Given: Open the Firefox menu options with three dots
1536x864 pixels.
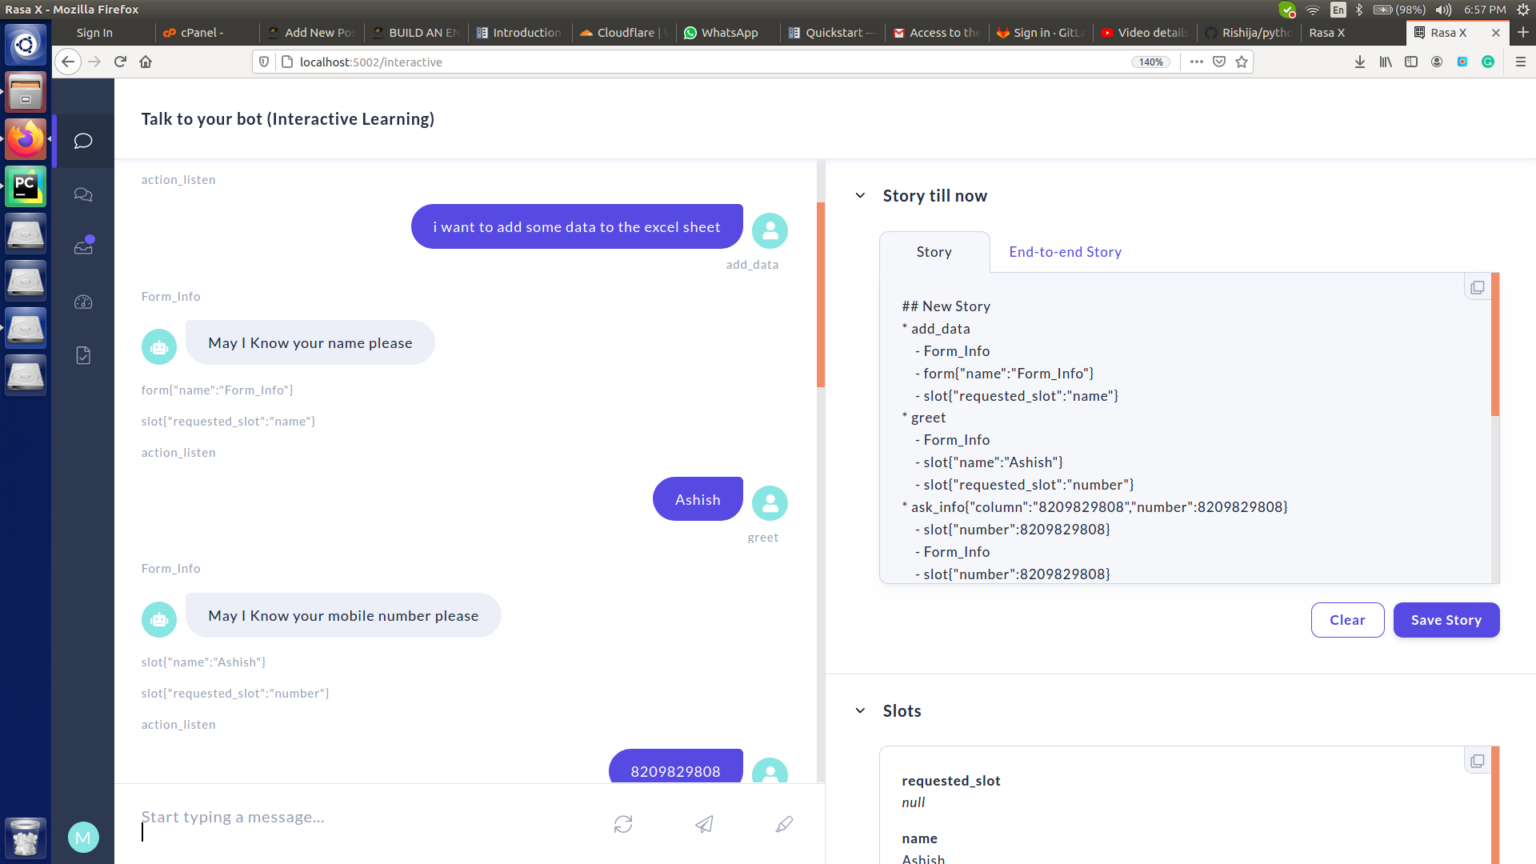Looking at the screenshot, I should click(1196, 61).
